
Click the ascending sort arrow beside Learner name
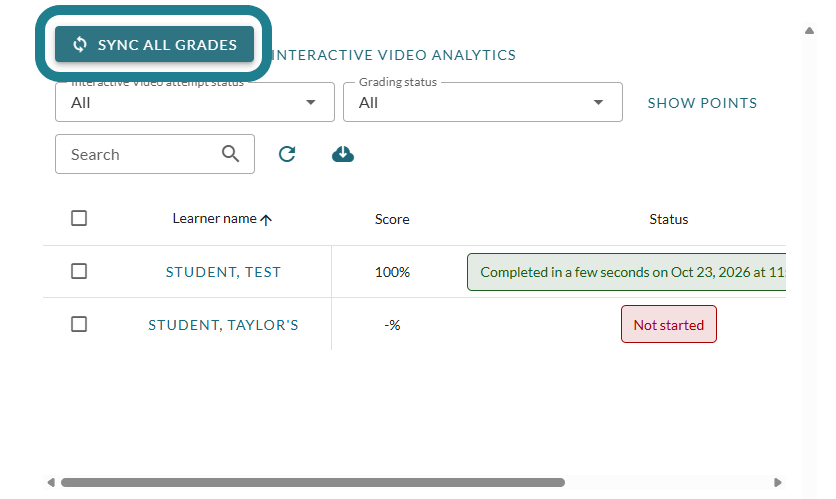pos(266,219)
